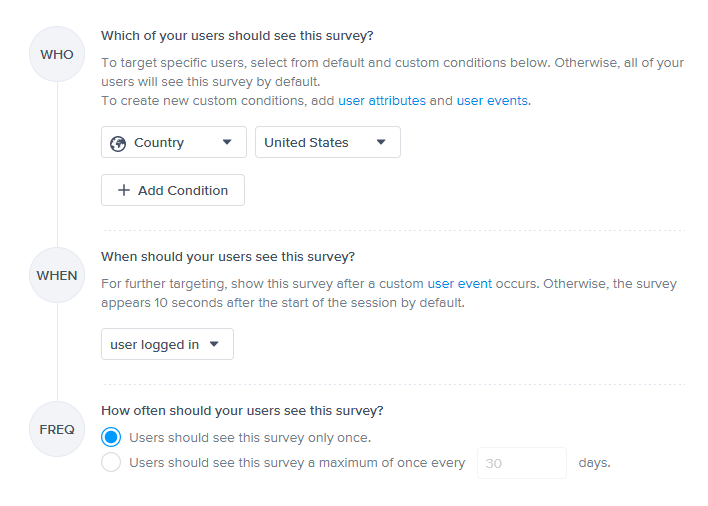Click the WHEN step circle
The width and height of the screenshot is (708, 506).
click(x=57, y=275)
